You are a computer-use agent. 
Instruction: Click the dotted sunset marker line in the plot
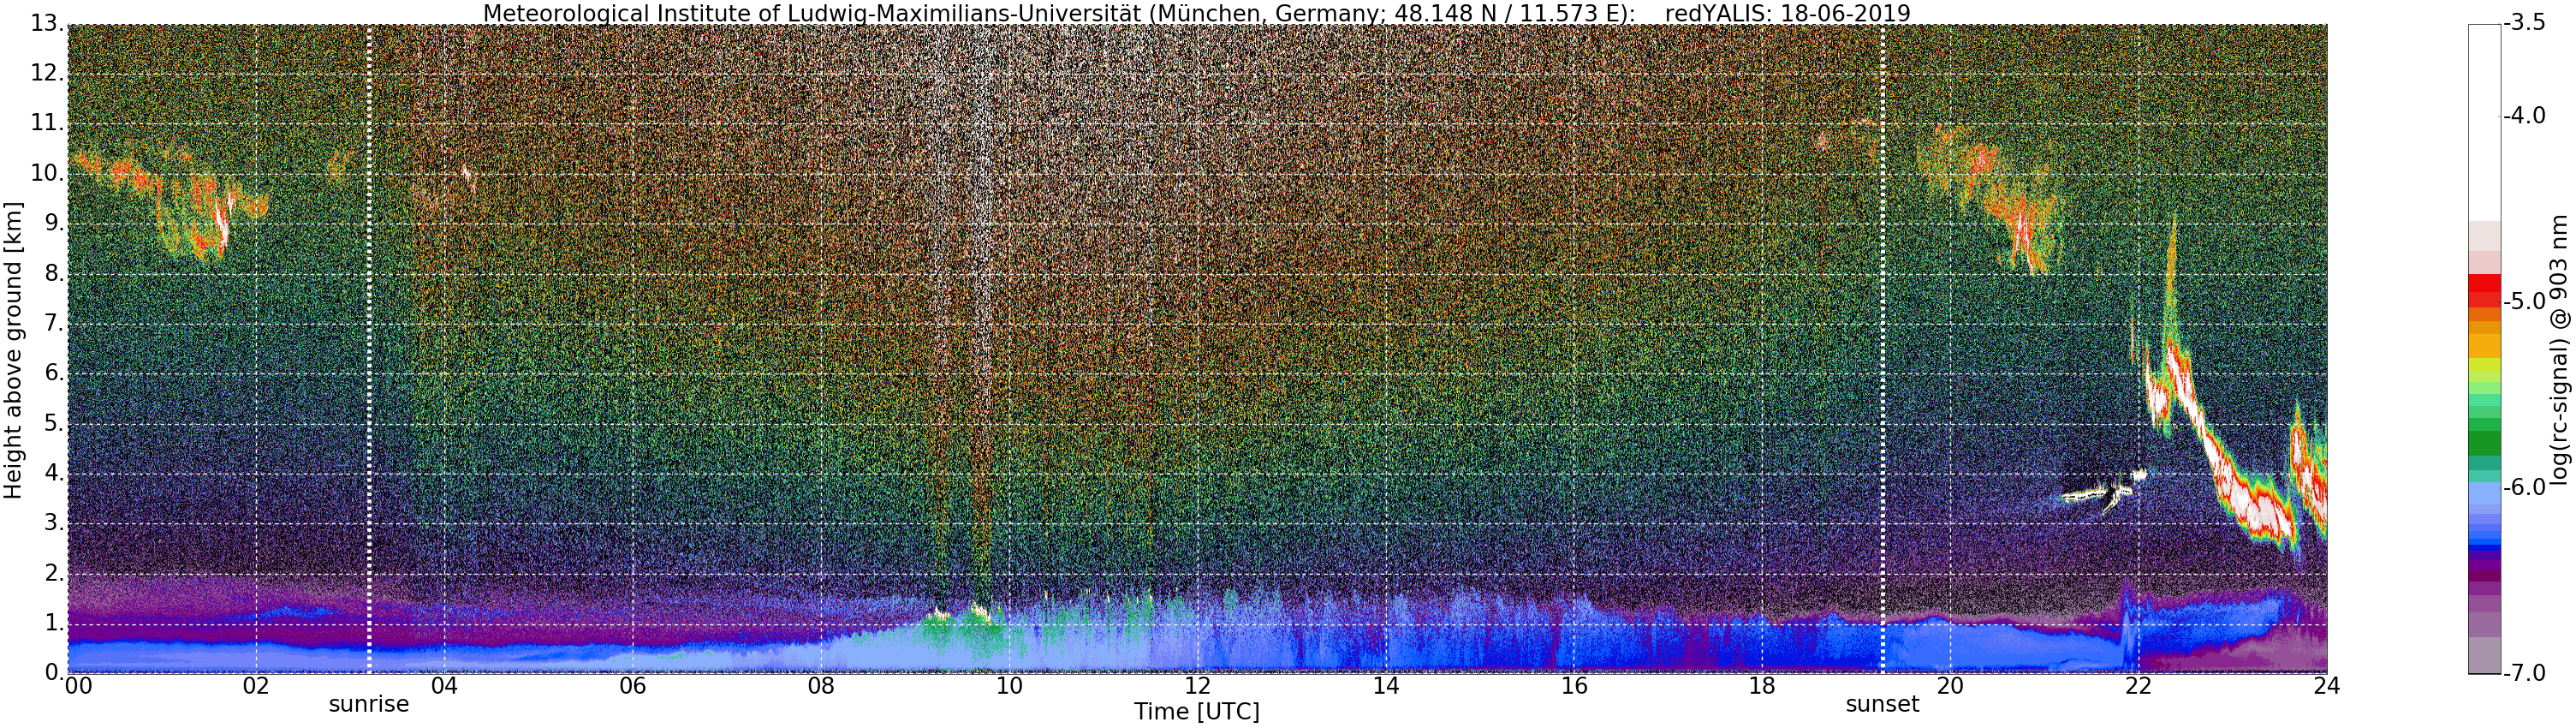click(x=1883, y=348)
